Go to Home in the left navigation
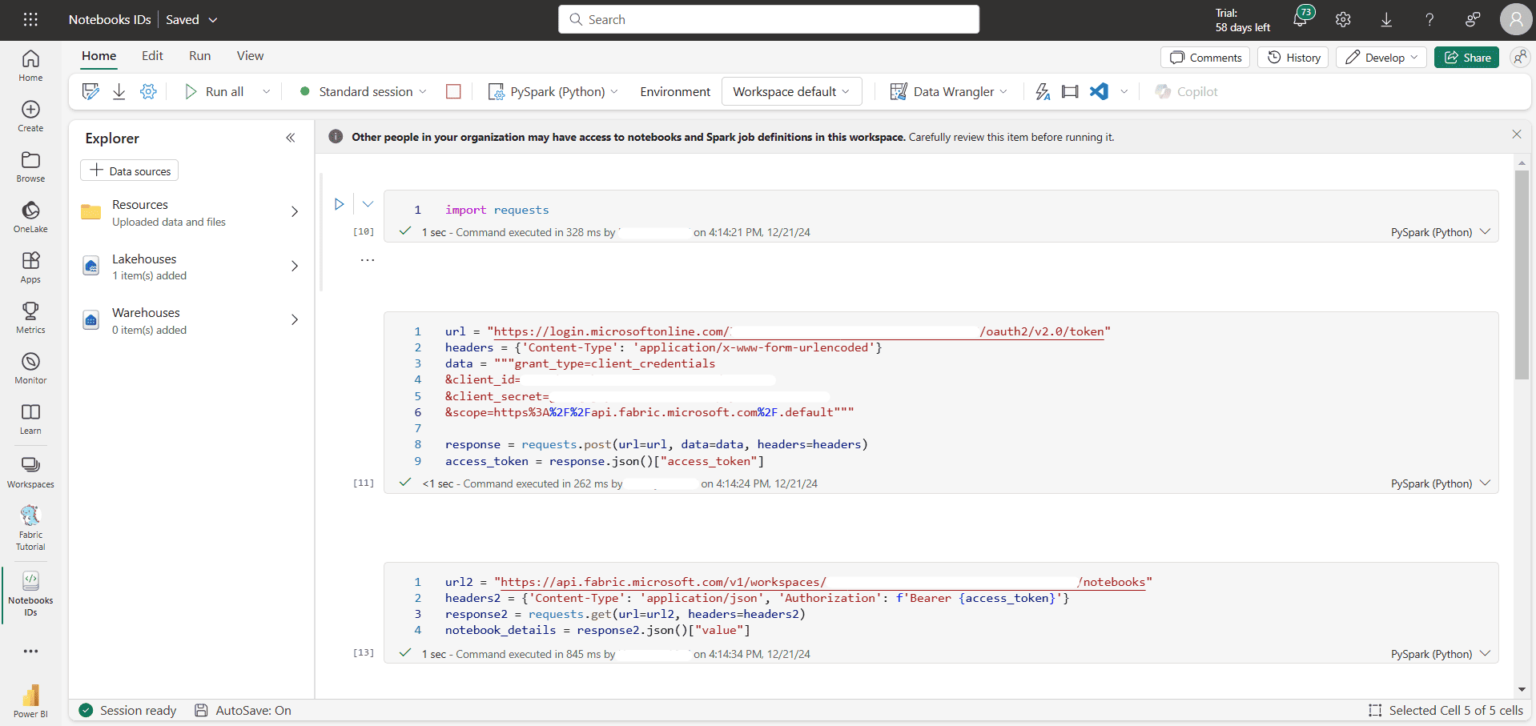 point(30,66)
